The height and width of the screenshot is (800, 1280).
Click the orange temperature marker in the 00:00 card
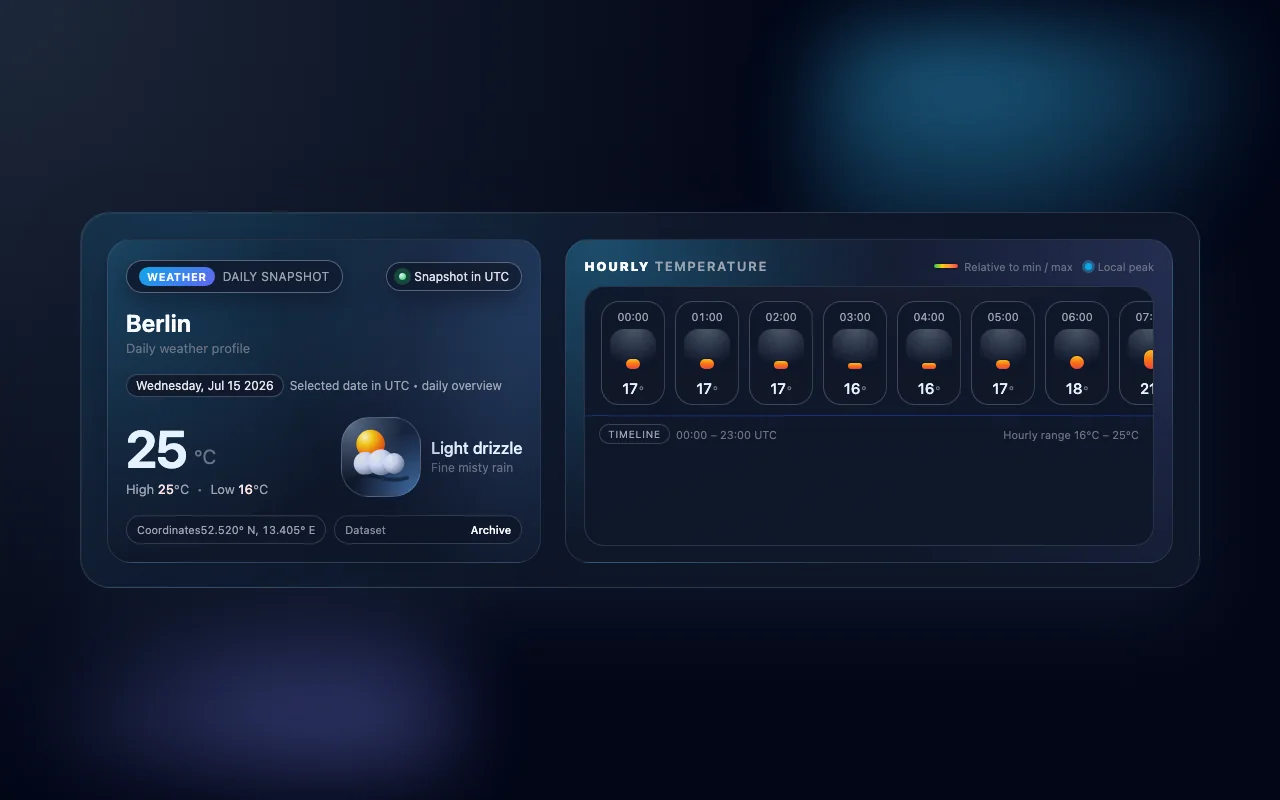point(633,364)
